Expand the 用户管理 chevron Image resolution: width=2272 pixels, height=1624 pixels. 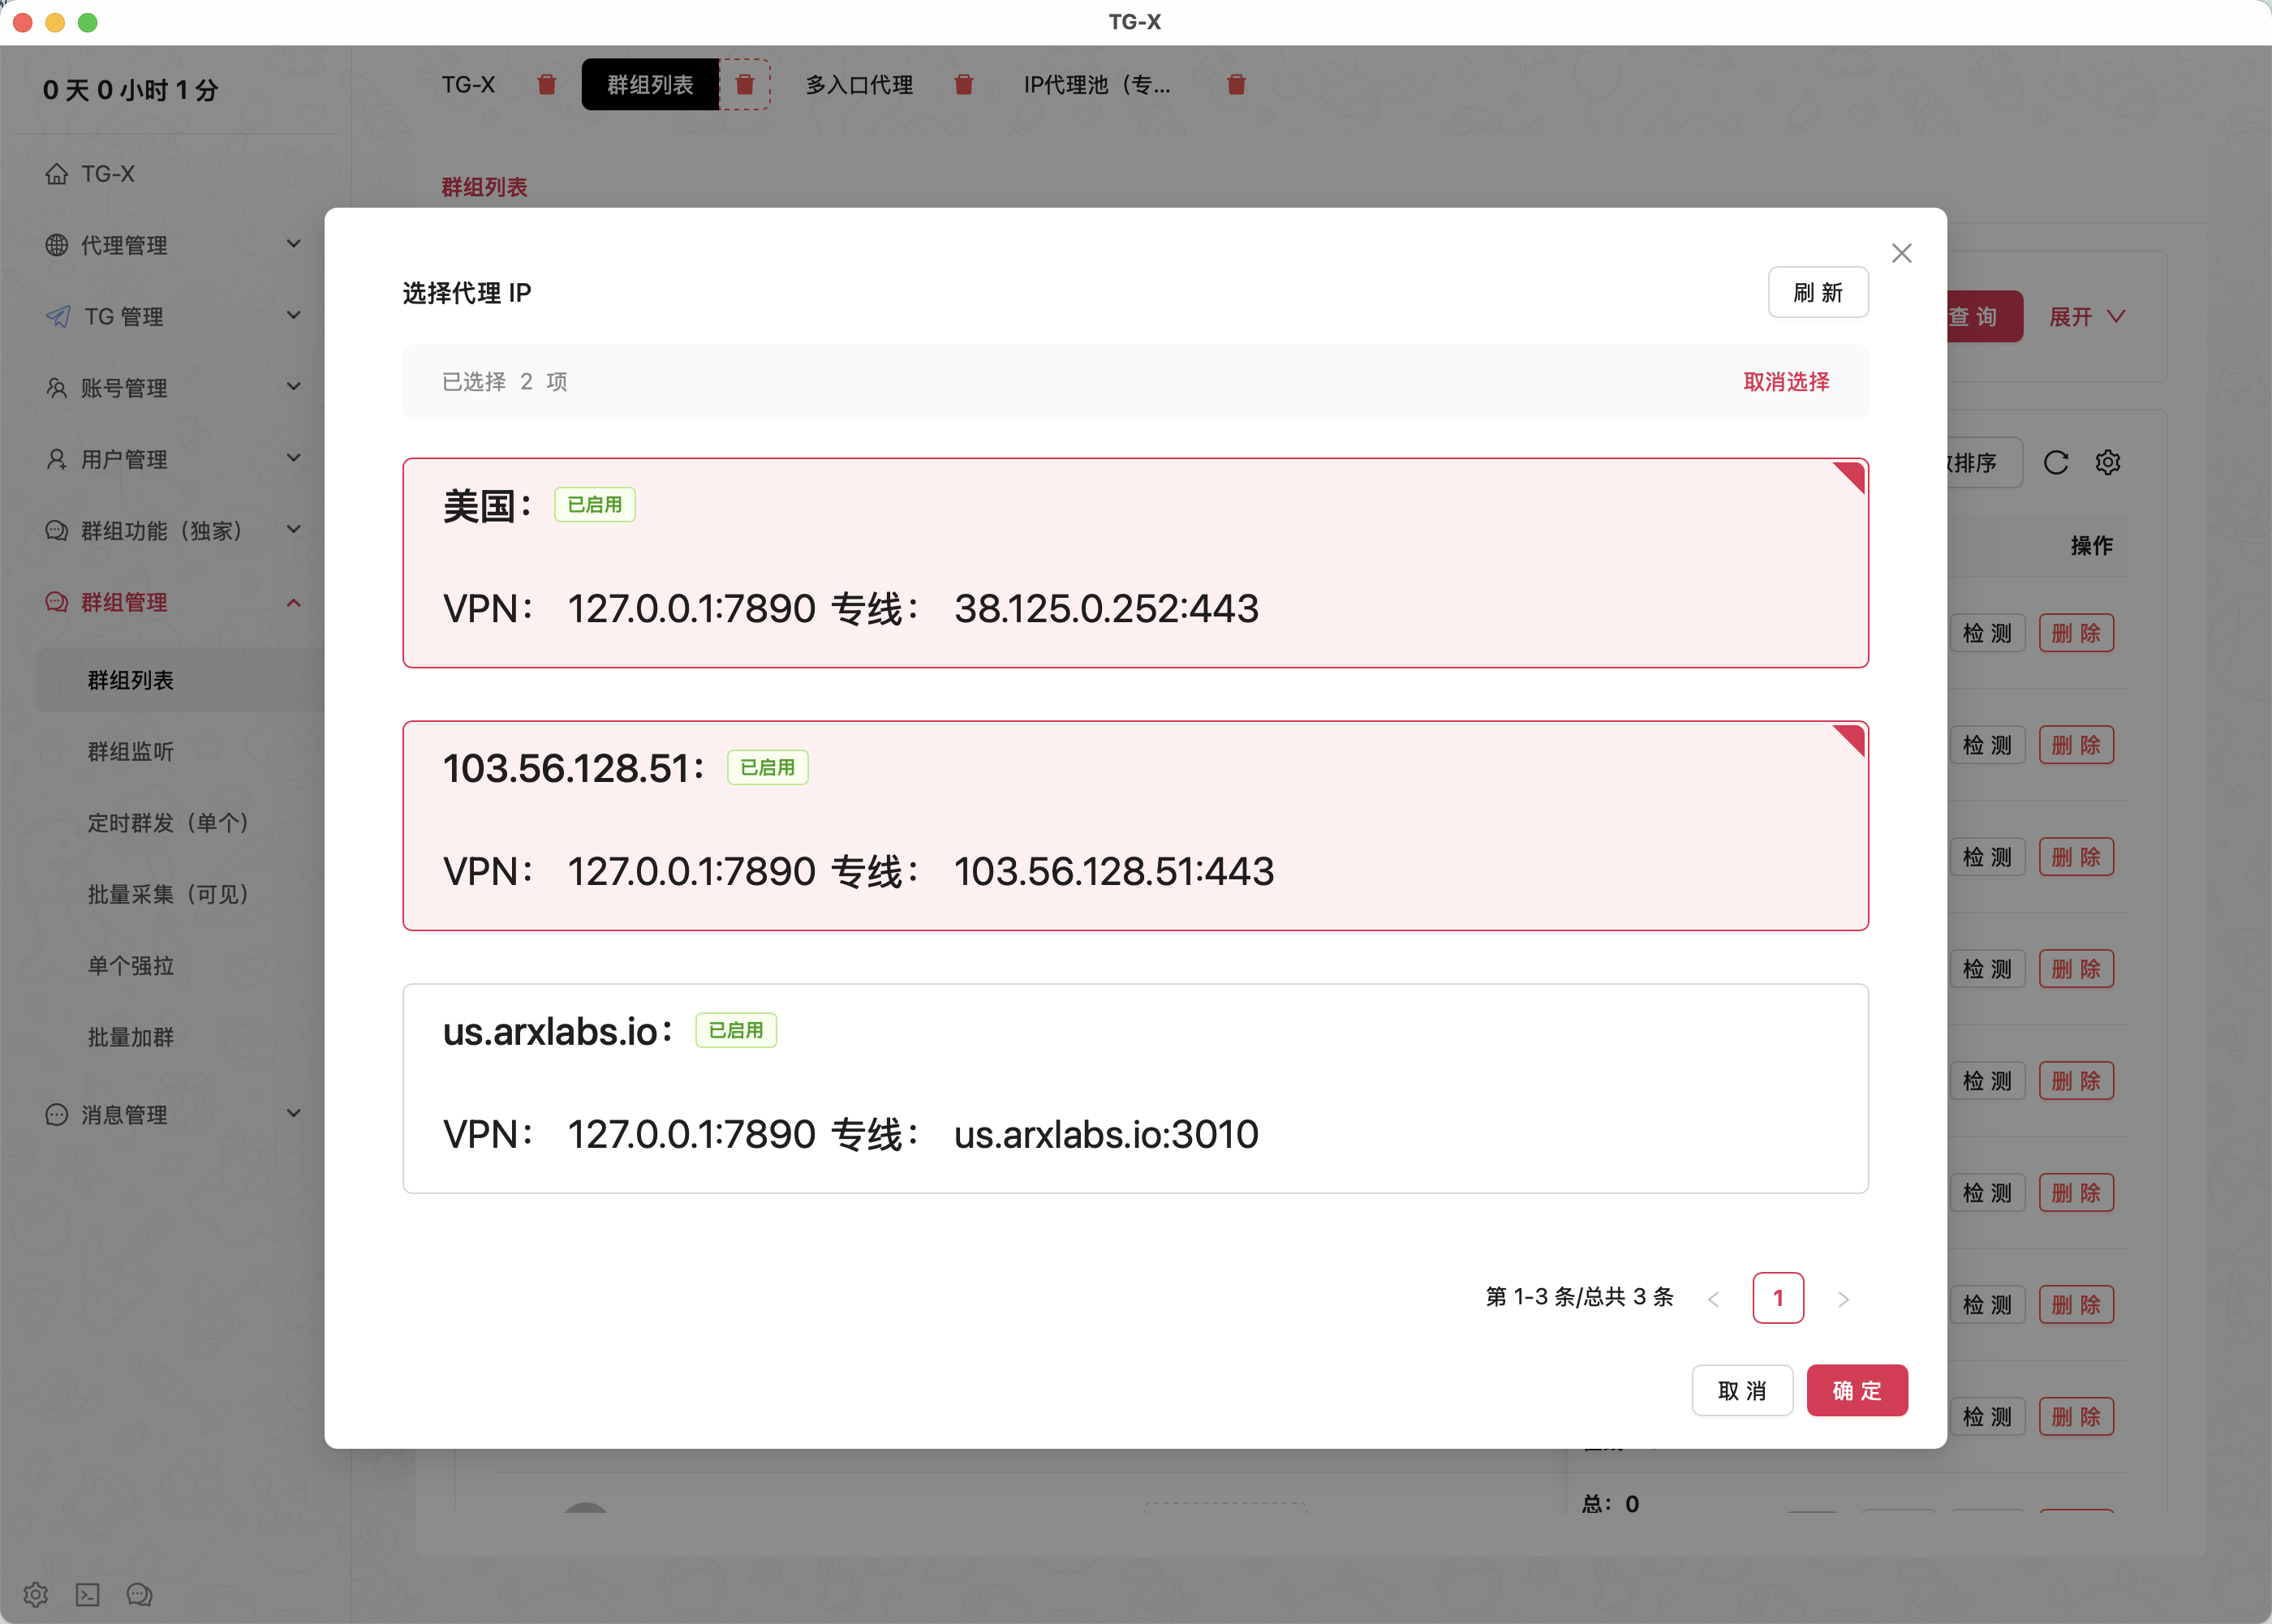coord(293,458)
